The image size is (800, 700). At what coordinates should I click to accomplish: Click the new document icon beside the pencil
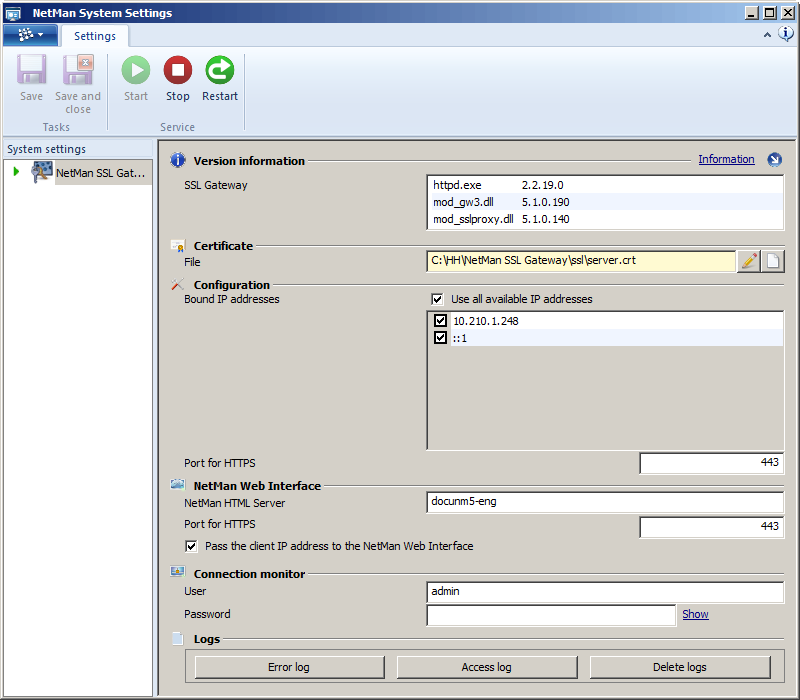click(771, 260)
